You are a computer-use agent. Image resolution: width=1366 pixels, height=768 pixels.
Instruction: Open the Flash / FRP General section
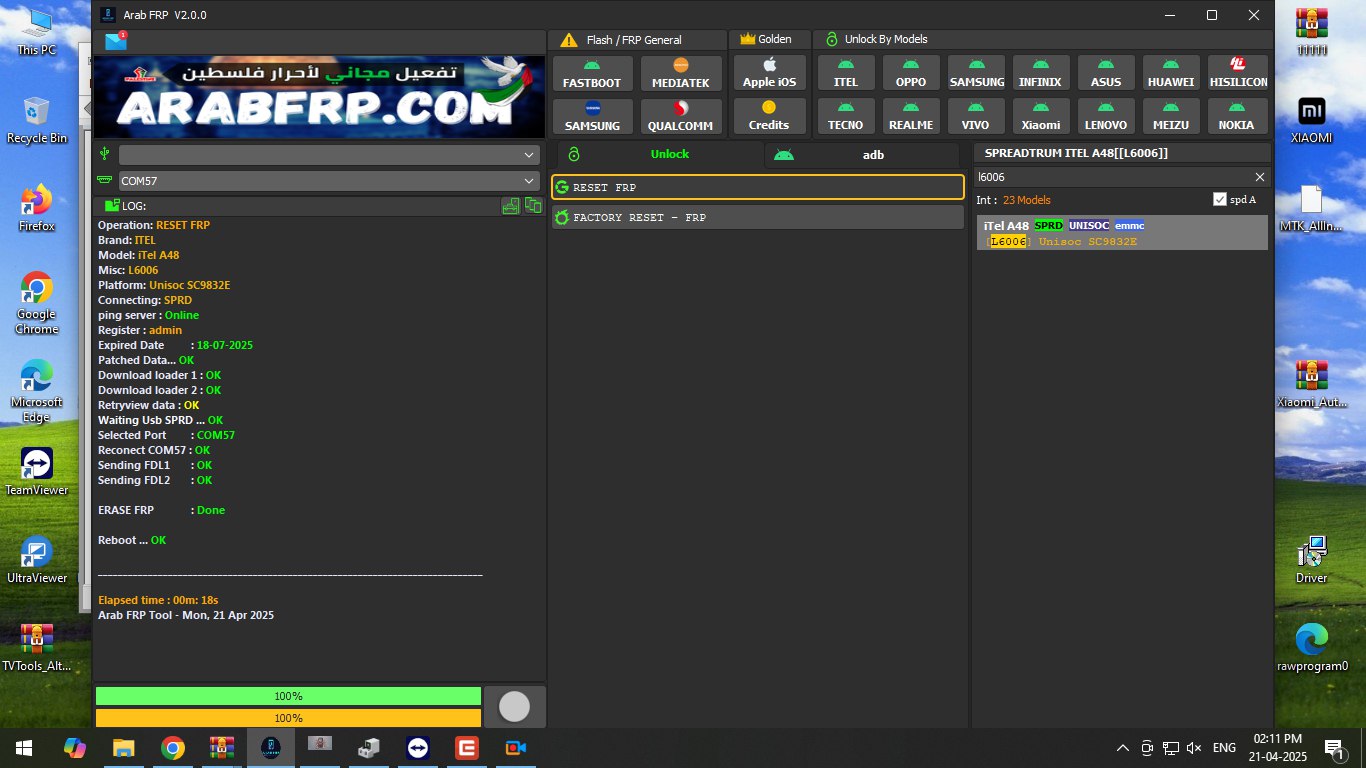pos(637,40)
